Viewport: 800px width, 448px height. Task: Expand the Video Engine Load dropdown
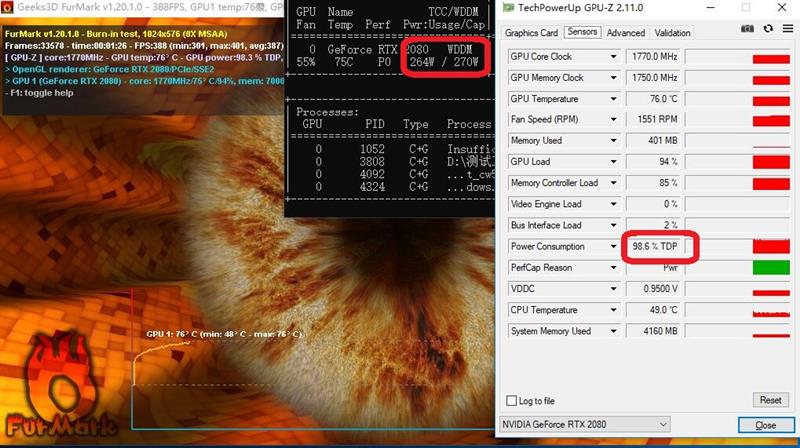point(613,204)
